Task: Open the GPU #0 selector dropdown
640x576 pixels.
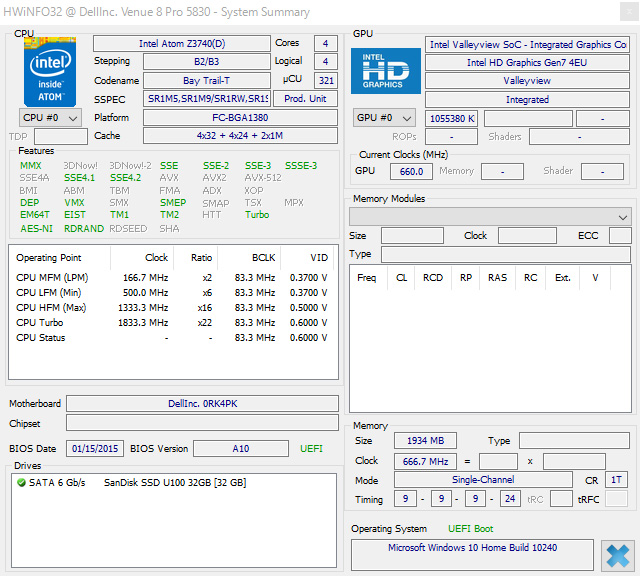Action: click(x=386, y=118)
